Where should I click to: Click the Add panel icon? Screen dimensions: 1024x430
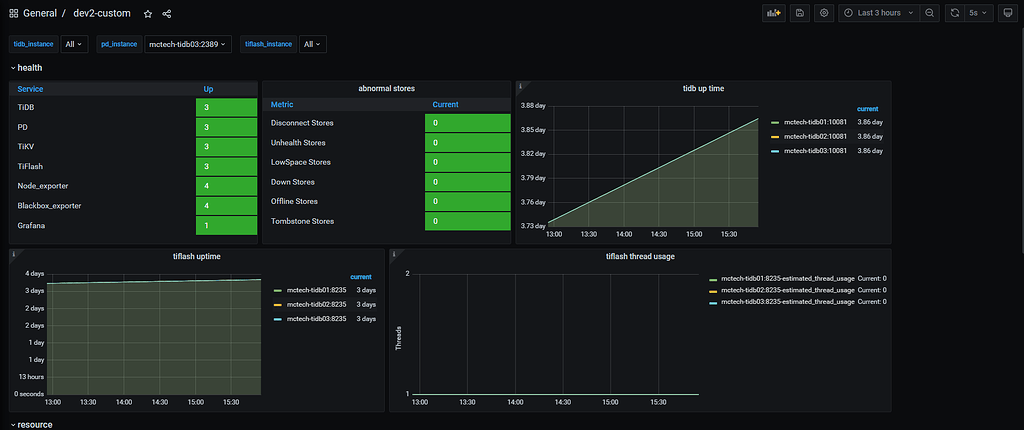click(773, 13)
